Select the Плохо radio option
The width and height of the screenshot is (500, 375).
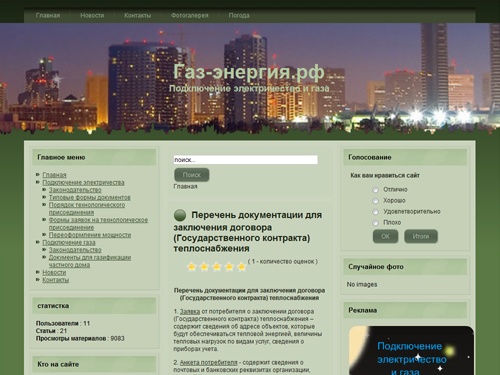[x=375, y=223]
